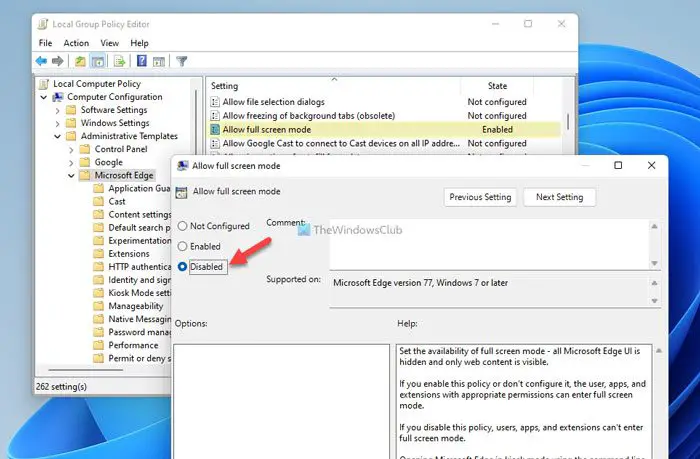The height and width of the screenshot is (459, 700).
Task: Expand the Windows Settings node
Action: (x=58, y=123)
